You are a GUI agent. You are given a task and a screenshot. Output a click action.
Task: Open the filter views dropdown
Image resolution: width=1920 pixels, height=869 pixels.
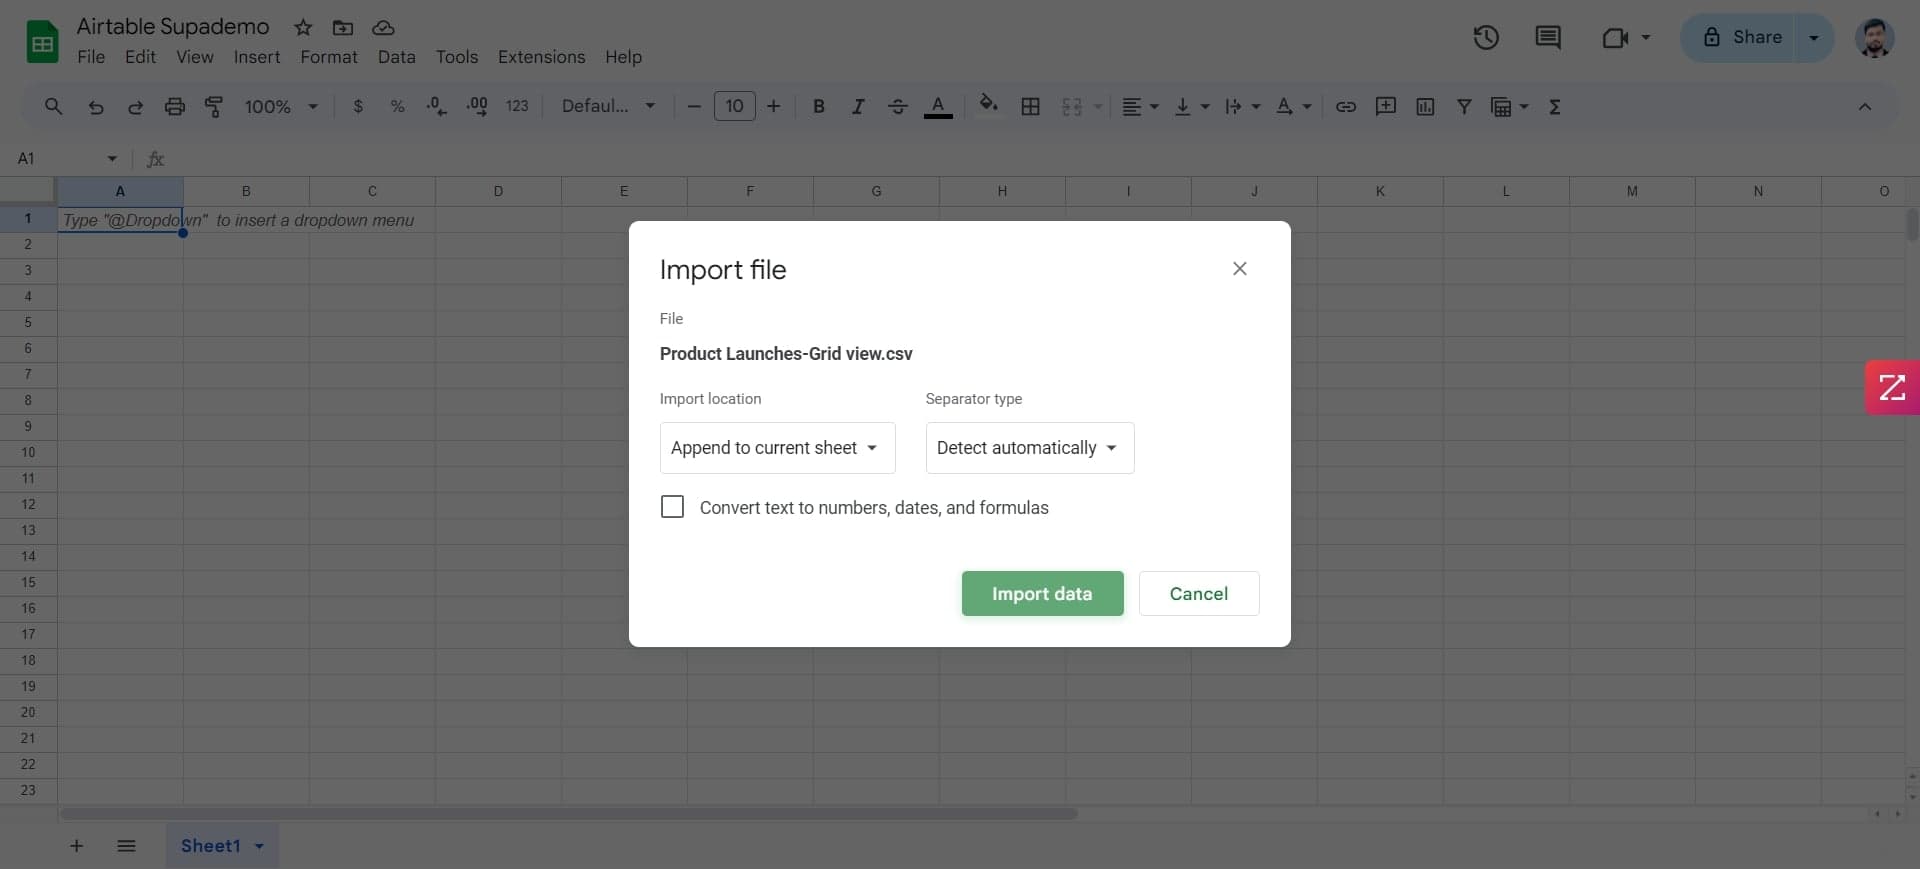pyautogui.click(x=1510, y=106)
